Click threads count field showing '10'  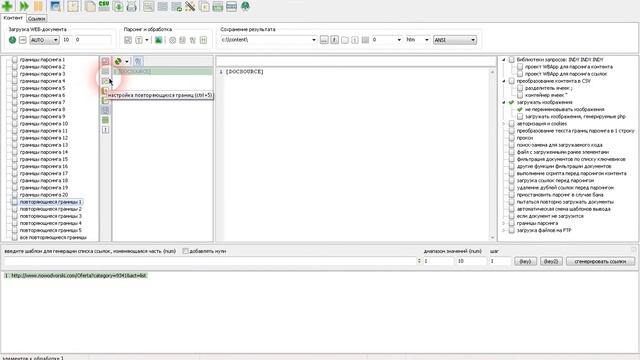pyautogui.click(x=66, y=40)
